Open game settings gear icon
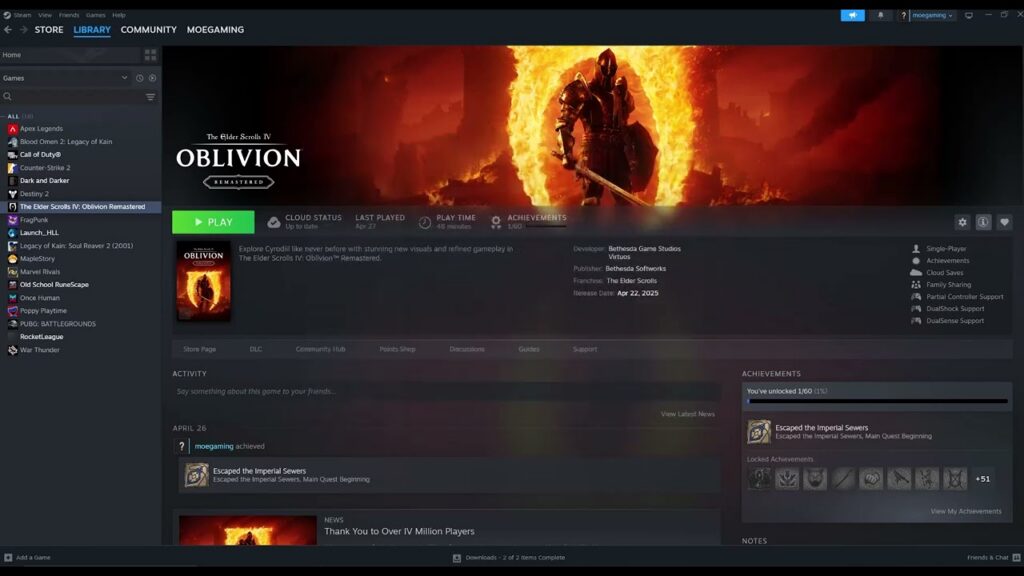The height and width of the screenshot is (576, 1024). [x=962, y=222]
